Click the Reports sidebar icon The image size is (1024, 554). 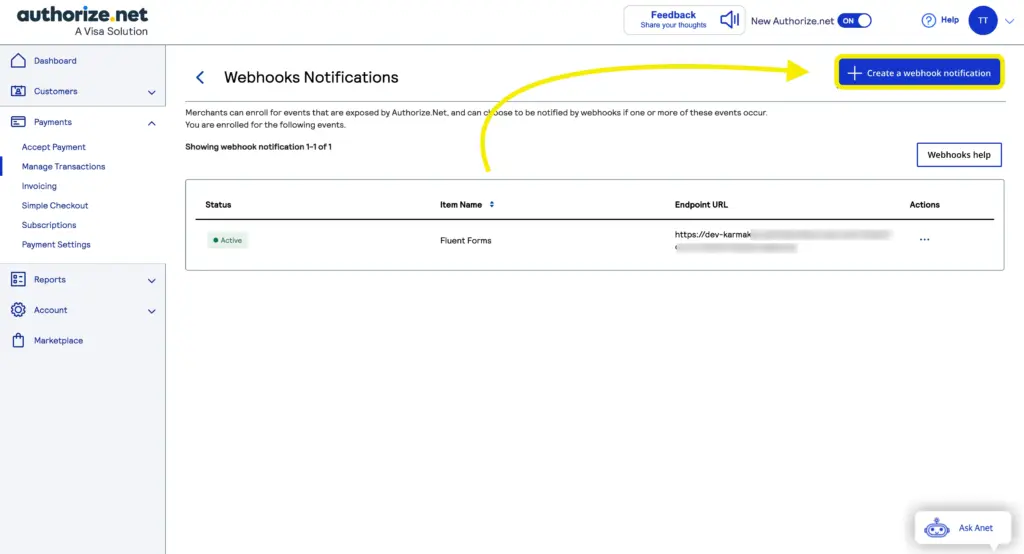click(x=18, y=280)
